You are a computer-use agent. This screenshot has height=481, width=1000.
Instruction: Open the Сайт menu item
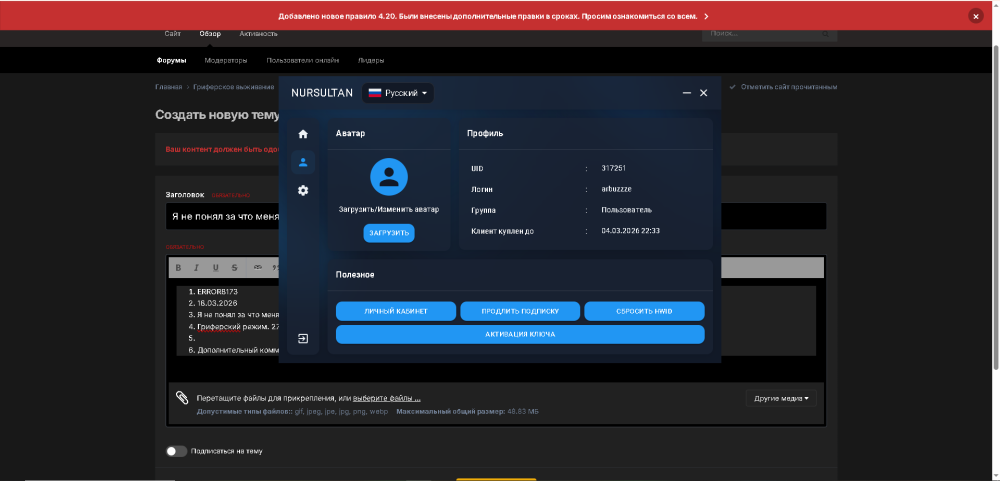tap(172, 34)
